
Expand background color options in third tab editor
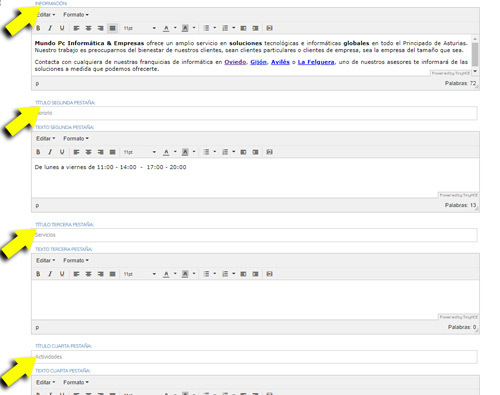[194, 274]
